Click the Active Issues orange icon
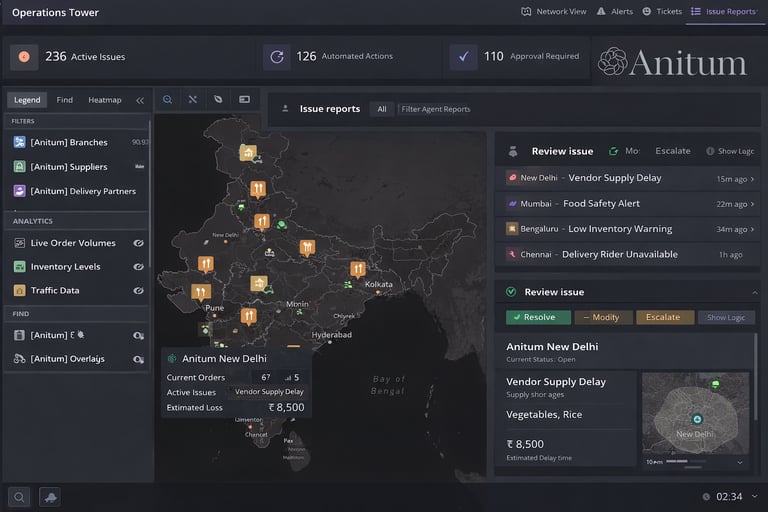 coord(24,57)
